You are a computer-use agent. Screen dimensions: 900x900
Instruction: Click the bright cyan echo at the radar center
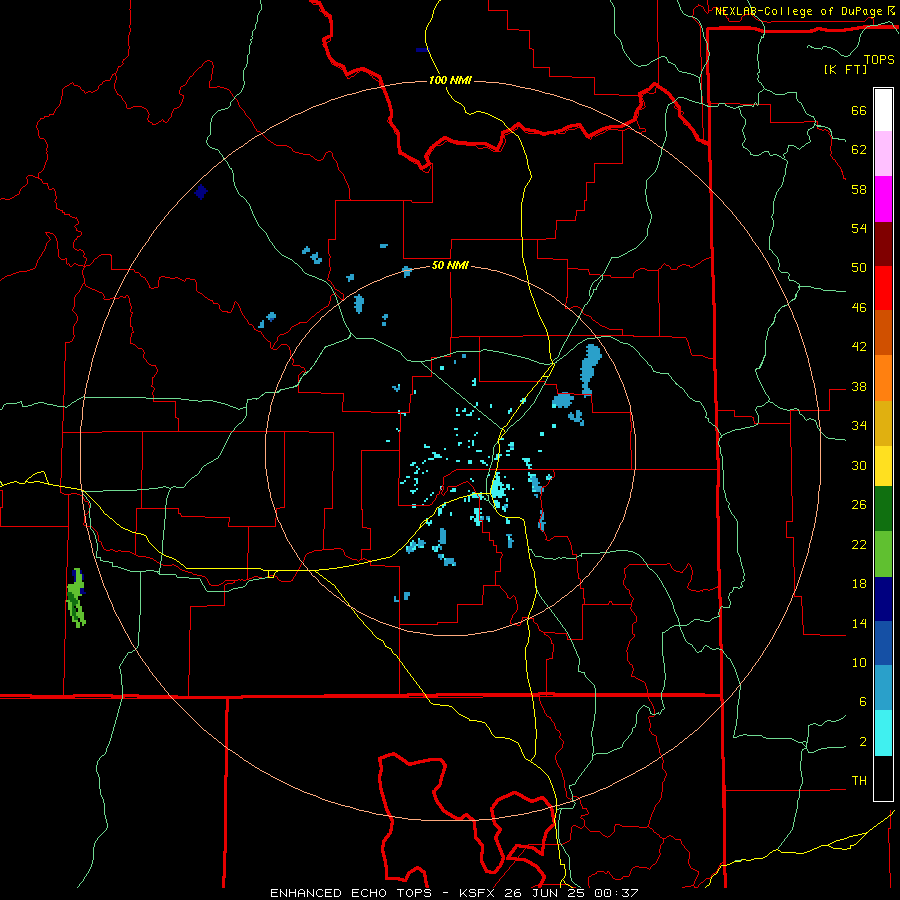498,488
